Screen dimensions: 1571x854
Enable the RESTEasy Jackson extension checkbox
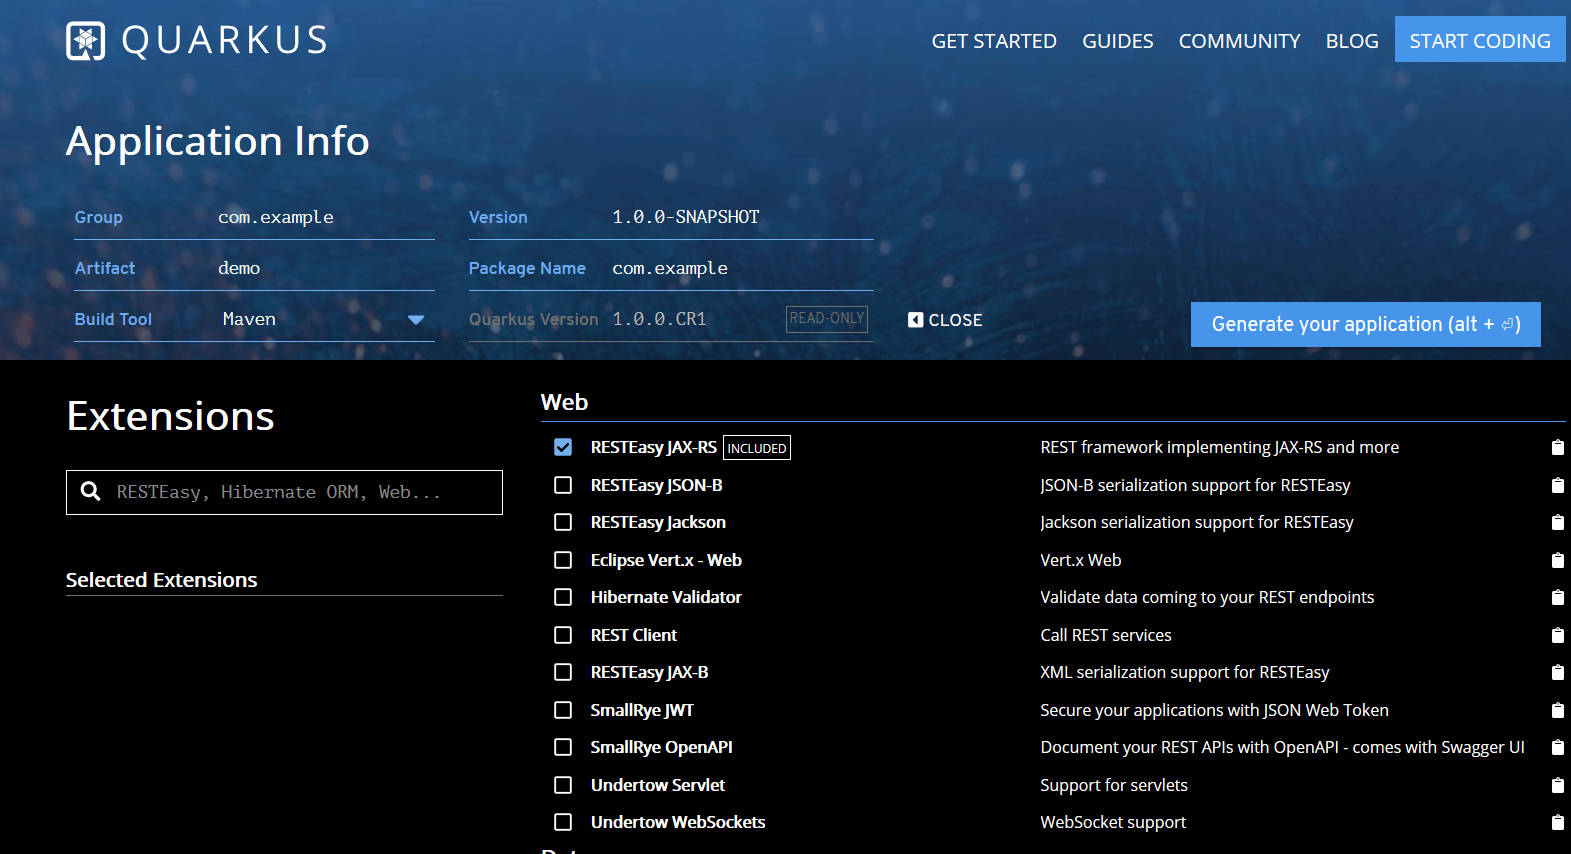coord(563,522)
